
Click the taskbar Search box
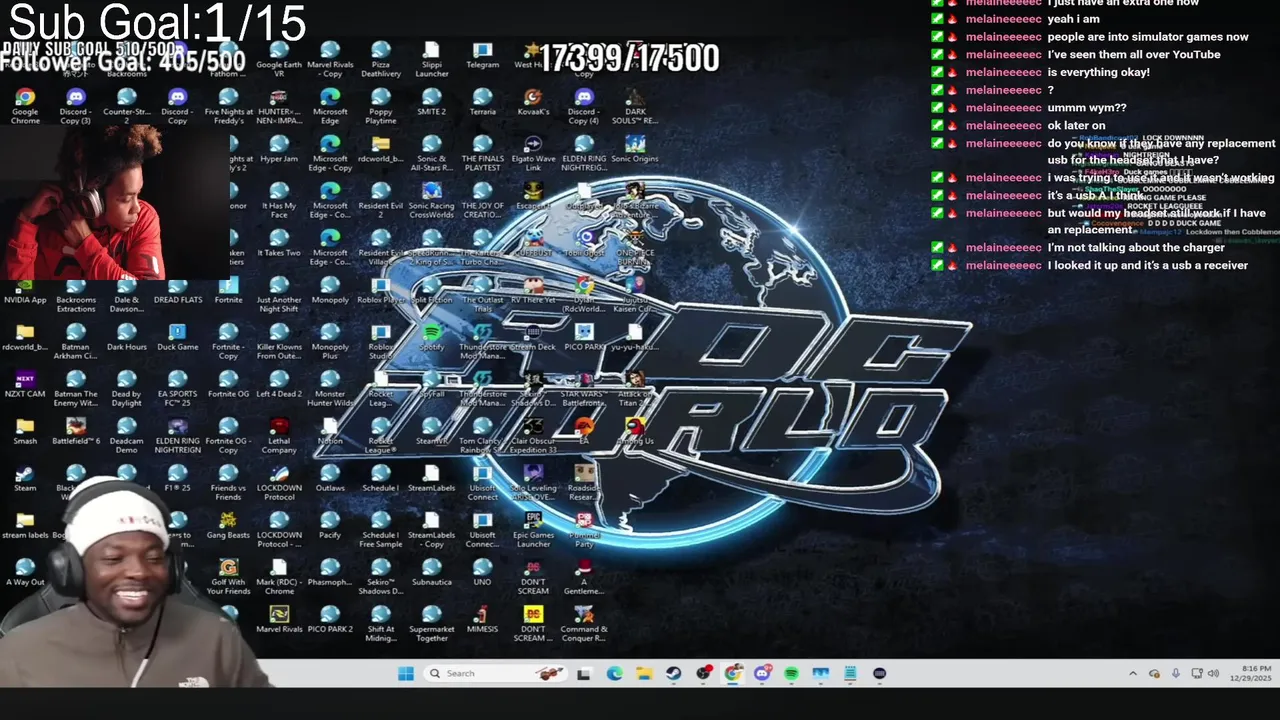[494, 673]
